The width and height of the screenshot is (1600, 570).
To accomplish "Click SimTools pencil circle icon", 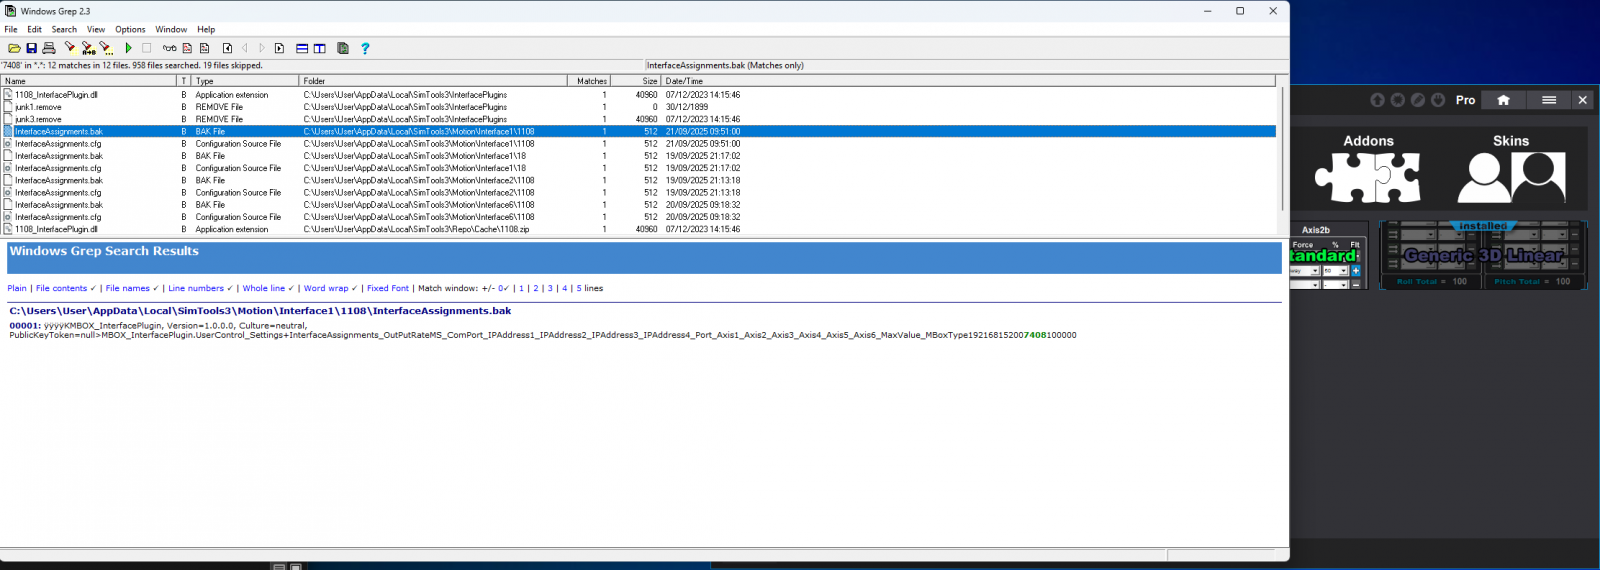I will [1417, 100].
